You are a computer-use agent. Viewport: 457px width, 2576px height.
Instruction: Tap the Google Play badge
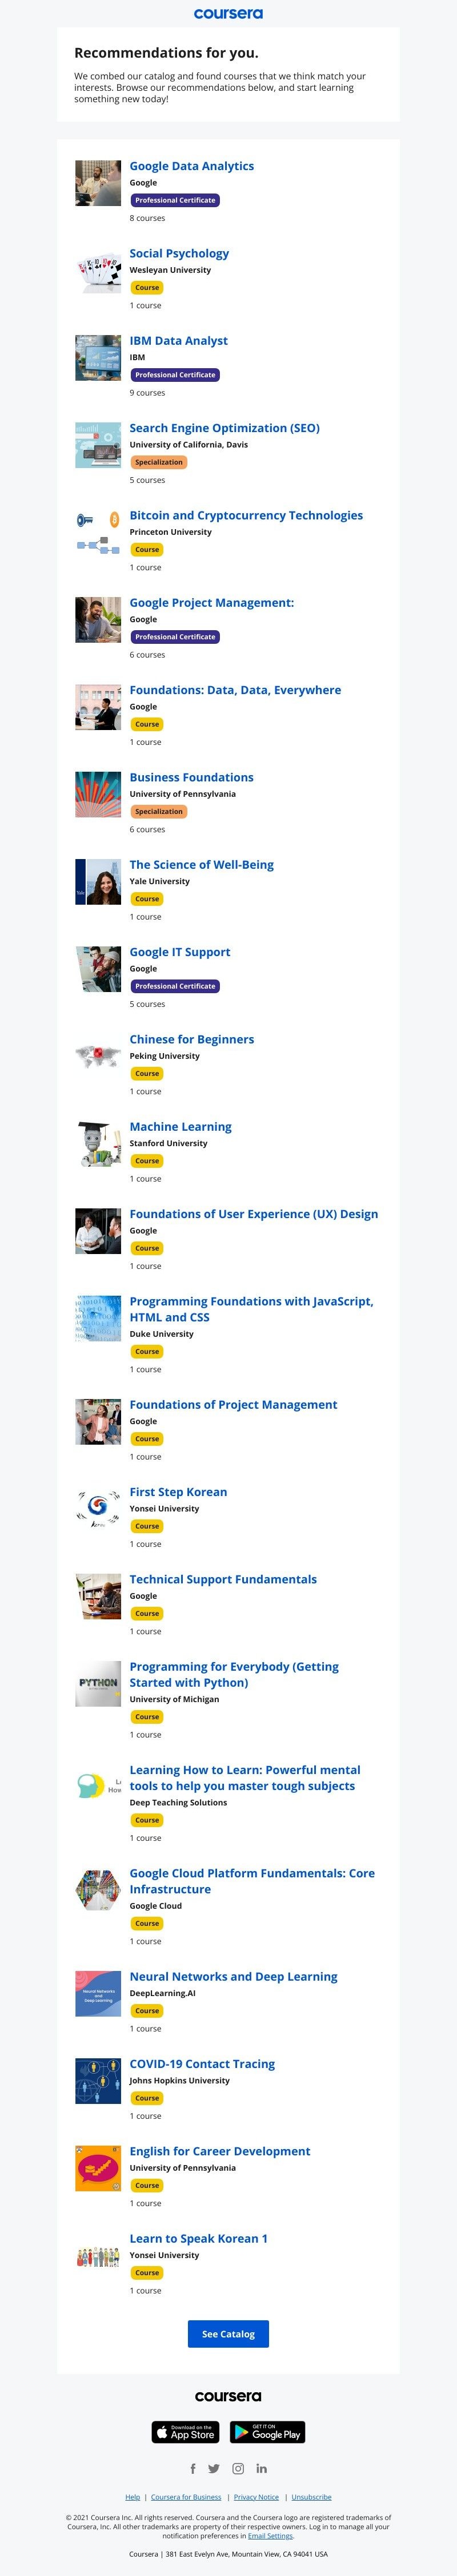267,2432
